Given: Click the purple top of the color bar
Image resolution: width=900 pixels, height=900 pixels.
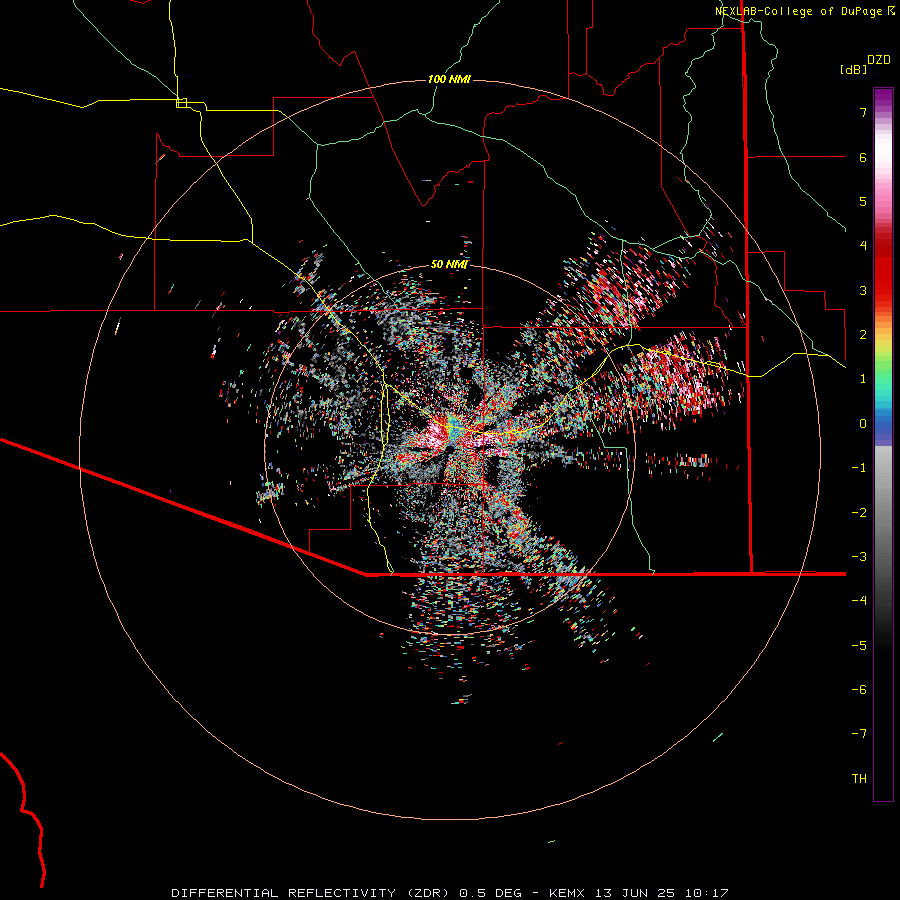Looking at the screenshot, I should (x=883, y=95).
